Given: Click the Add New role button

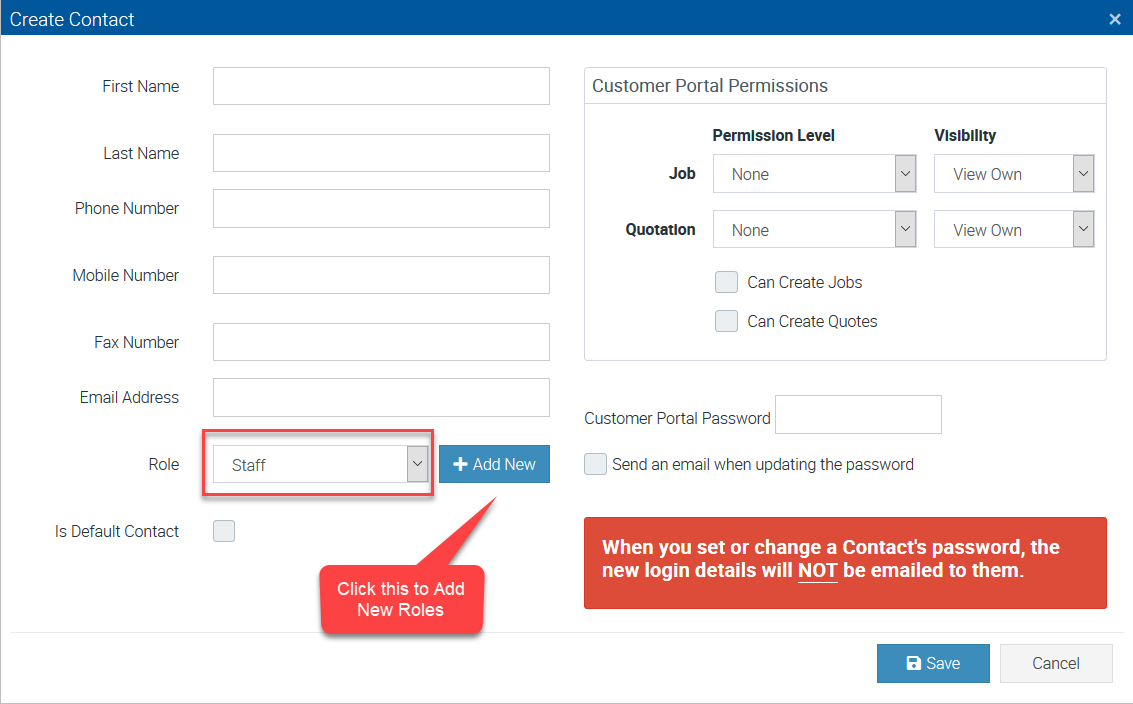Looking at the screenshot, I should click(x=494, y=464).
